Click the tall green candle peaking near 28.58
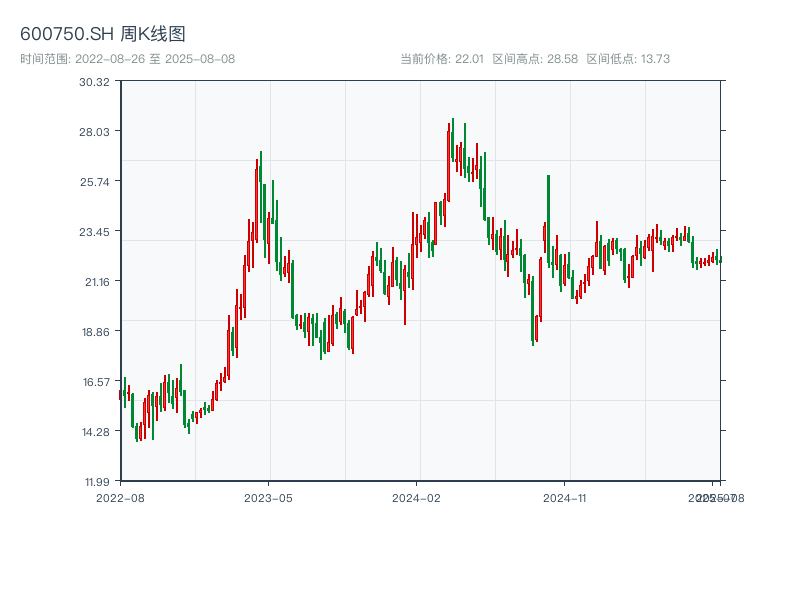Image resolution: width=800 pixels, height=600 pixels. 453,140
